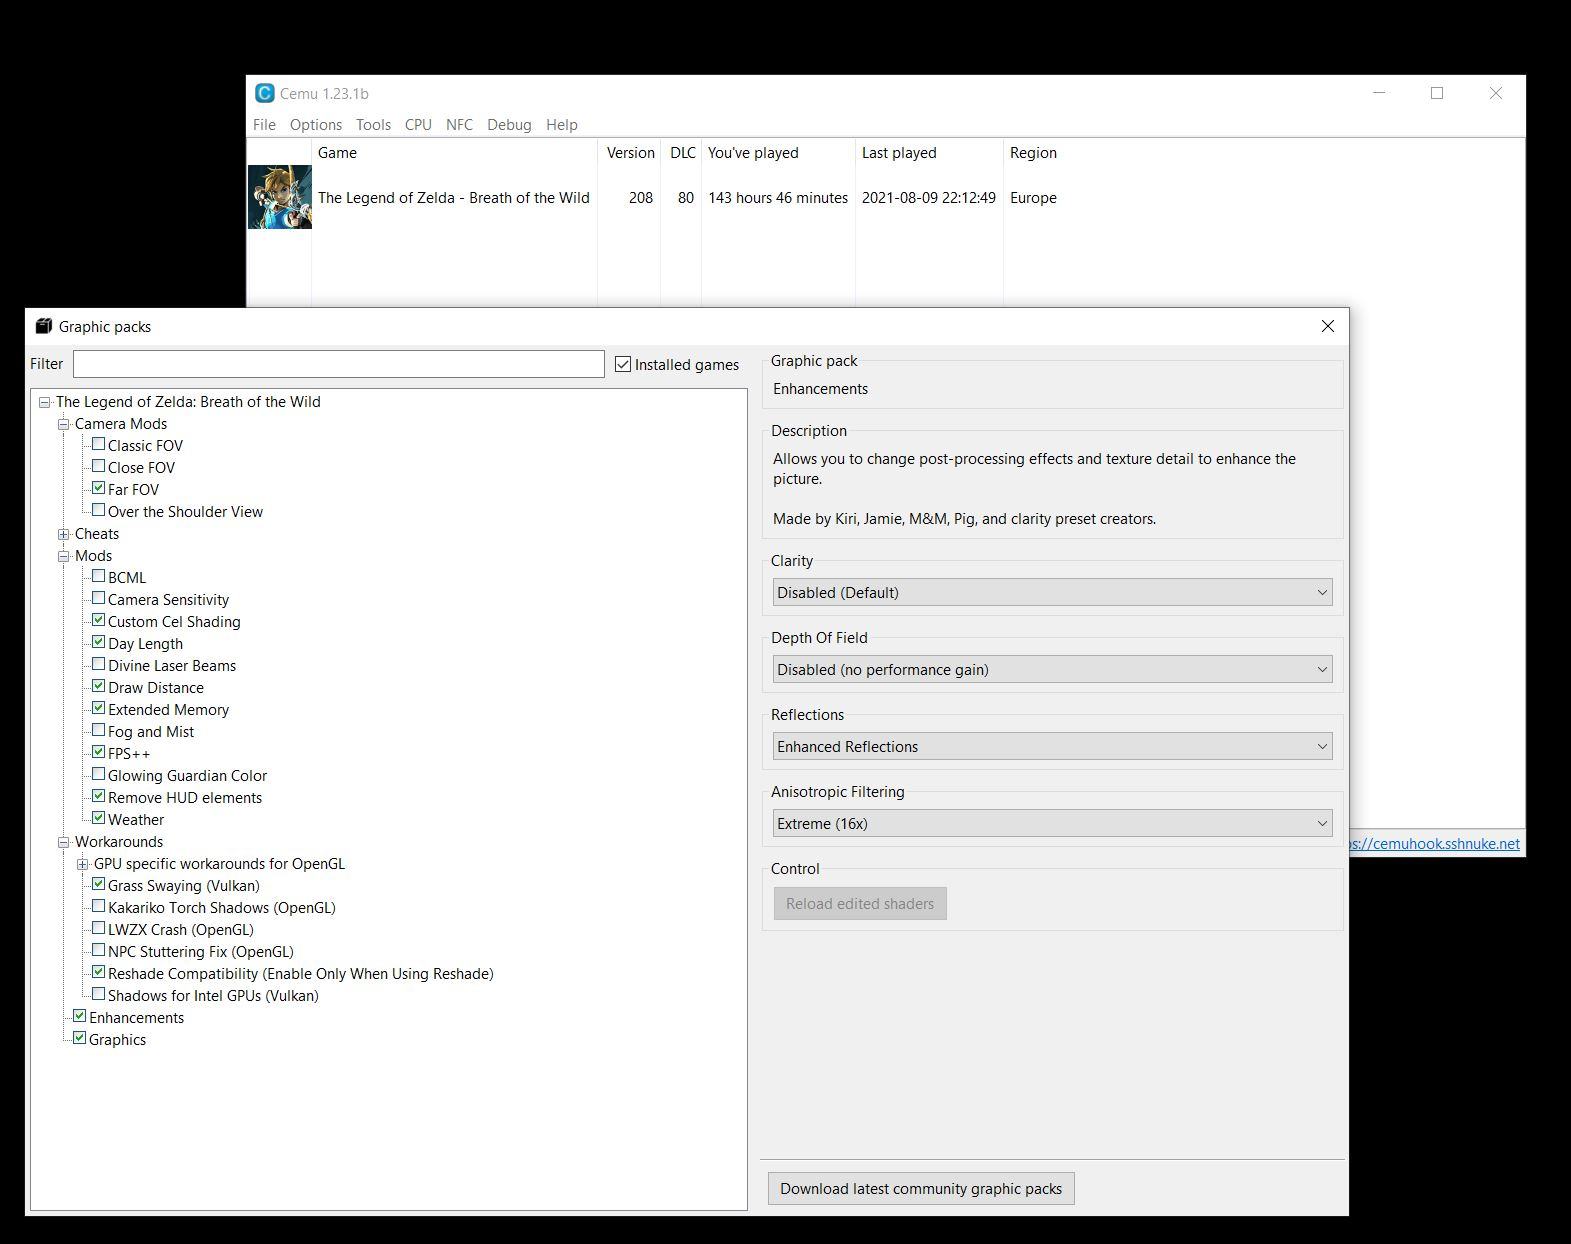
Task: Select the Zelda Breath of the Wild game row
Action: [885, 197]
